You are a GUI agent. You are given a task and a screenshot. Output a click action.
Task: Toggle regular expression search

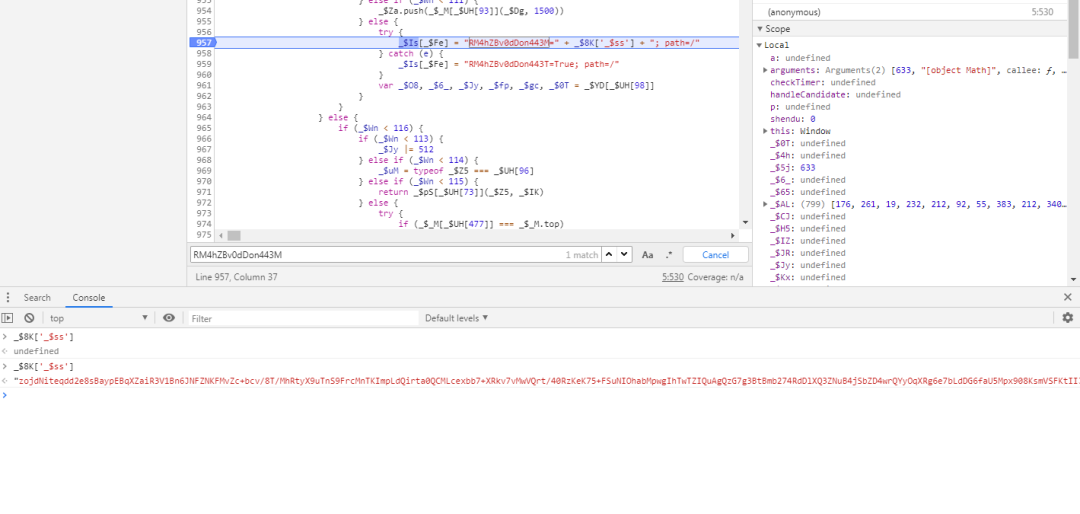pyautogui.click(x=669, y=255)
